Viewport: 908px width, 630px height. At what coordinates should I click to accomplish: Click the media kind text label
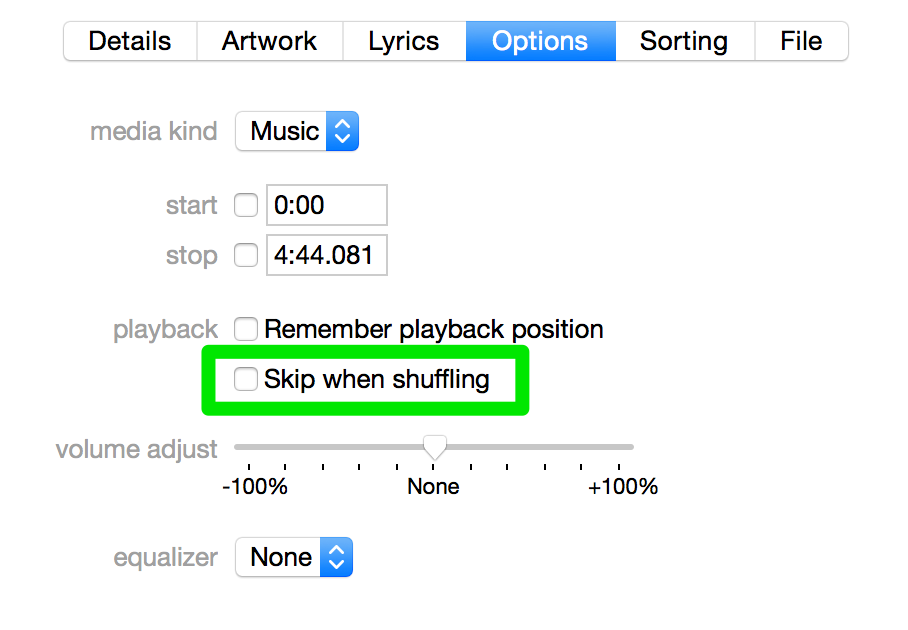click(153, 131)
